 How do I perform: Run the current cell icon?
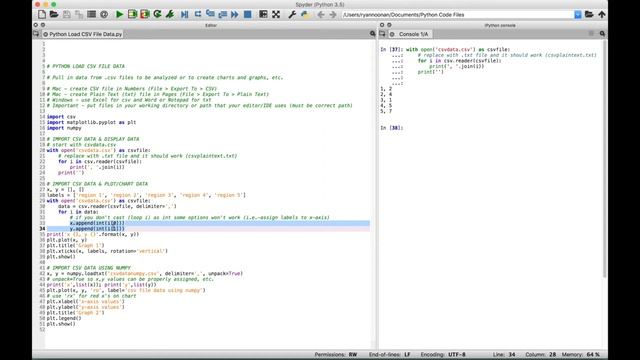click(132, 14)
